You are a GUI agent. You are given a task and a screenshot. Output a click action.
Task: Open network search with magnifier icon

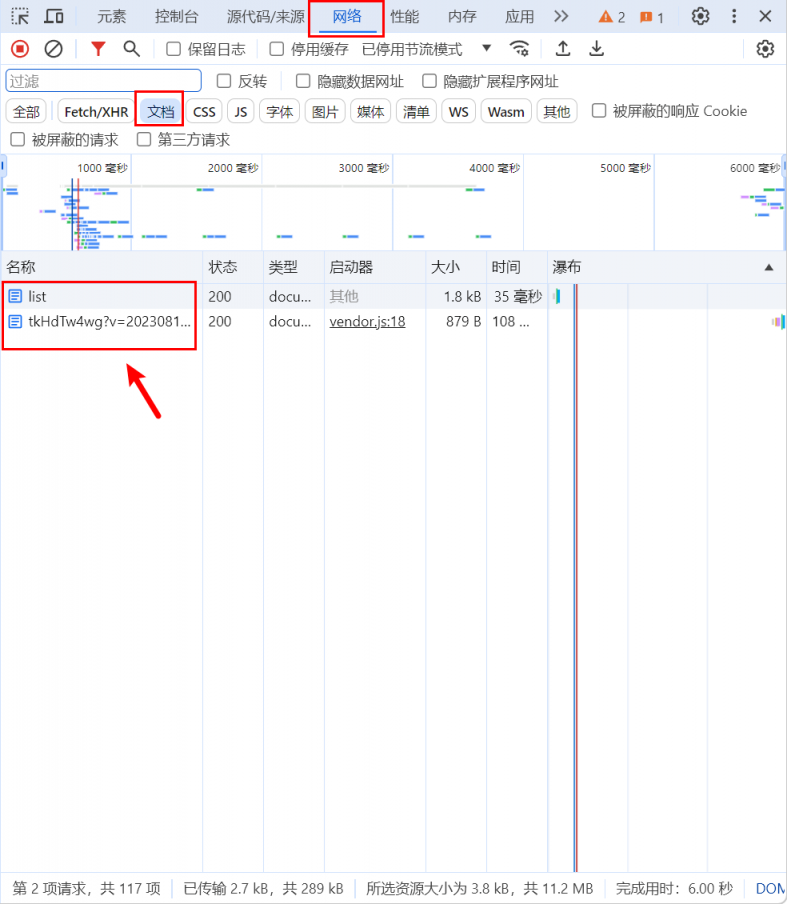click(x=131, y=49)
